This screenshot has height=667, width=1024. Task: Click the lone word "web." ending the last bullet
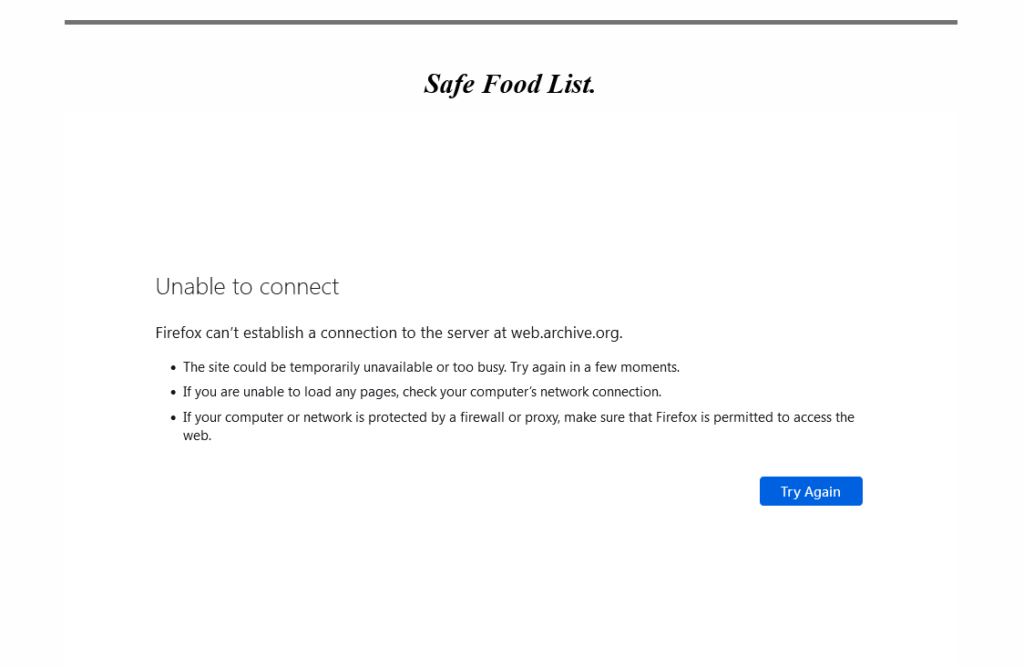tap(197, 436)
